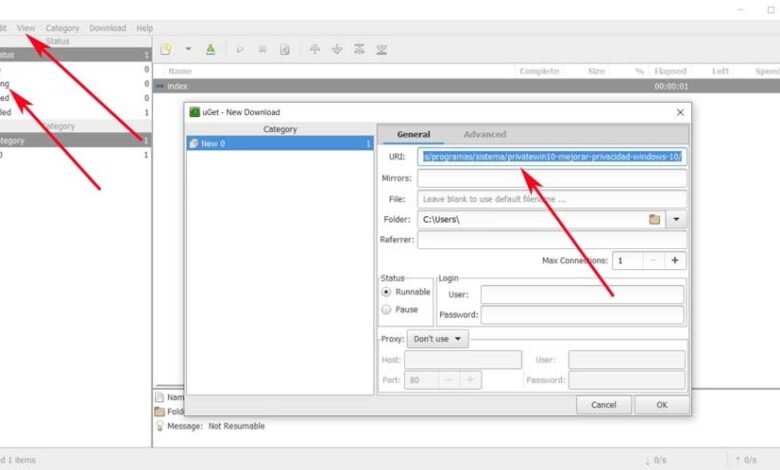This screenshot has width=780, height=470.
Task: Close the uGet New Download dialog
Action: 680,113
